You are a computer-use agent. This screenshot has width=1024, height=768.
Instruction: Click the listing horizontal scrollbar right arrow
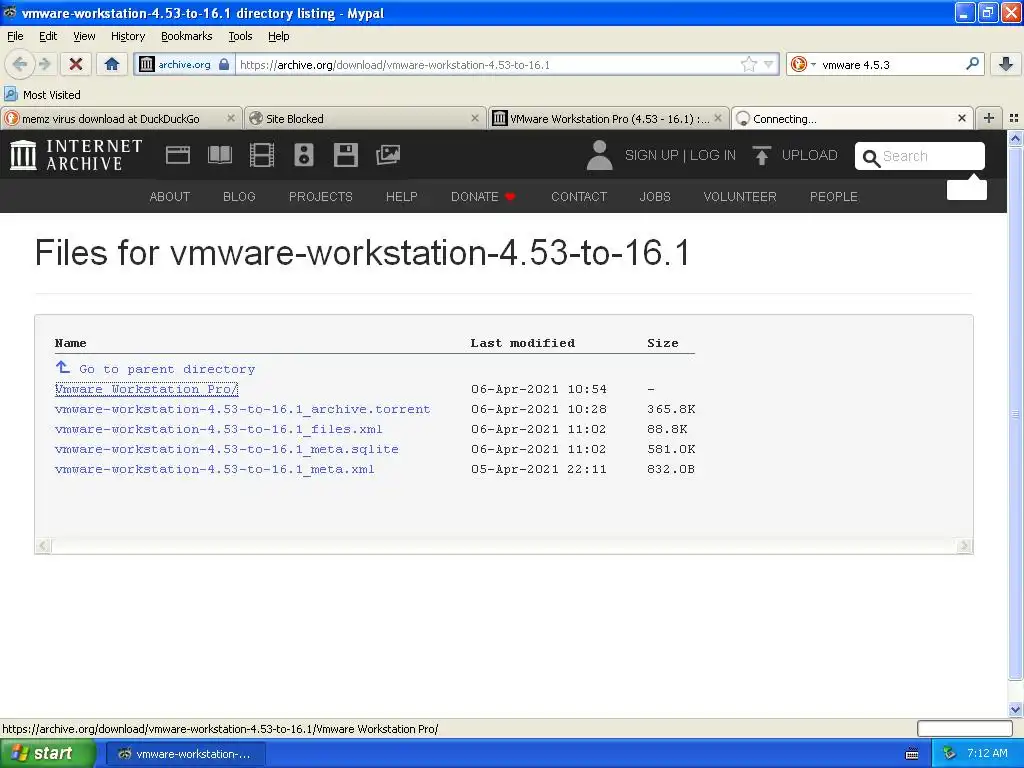point(964,545)
